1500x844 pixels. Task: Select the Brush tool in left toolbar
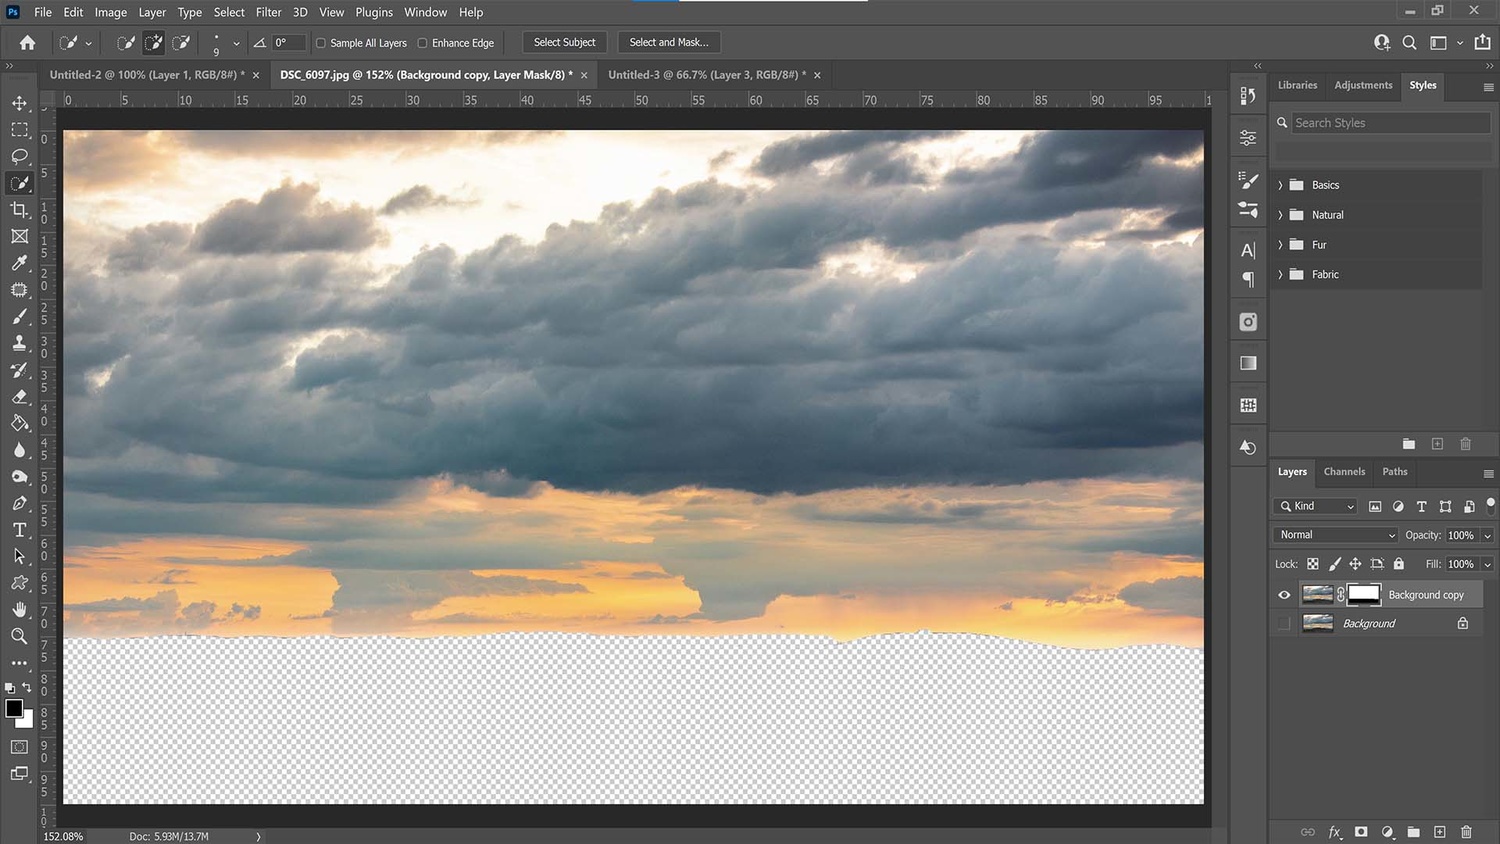pyautogui.click(x=19, y=316)
